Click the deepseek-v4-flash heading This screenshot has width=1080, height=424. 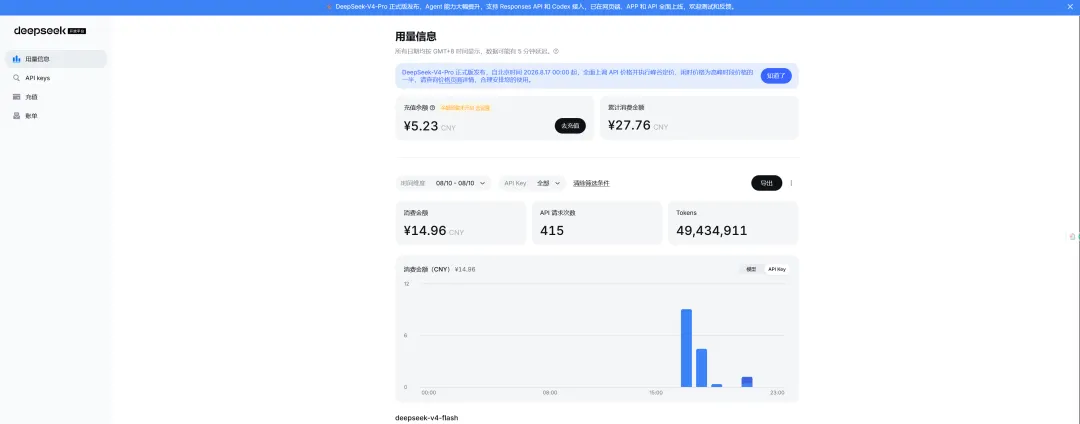click(x=426, y=418)
